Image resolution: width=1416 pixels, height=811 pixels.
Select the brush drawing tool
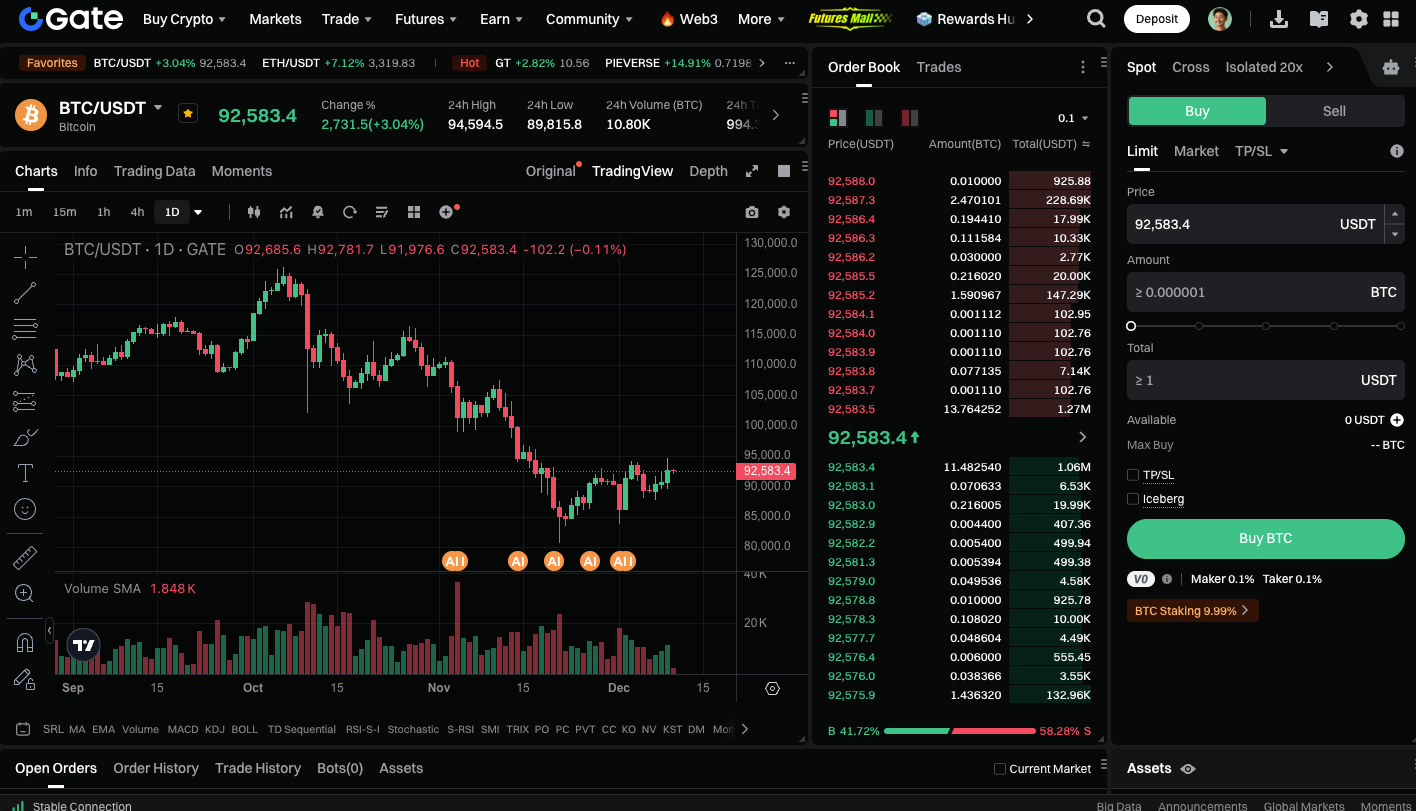click(x=25, y=437)
